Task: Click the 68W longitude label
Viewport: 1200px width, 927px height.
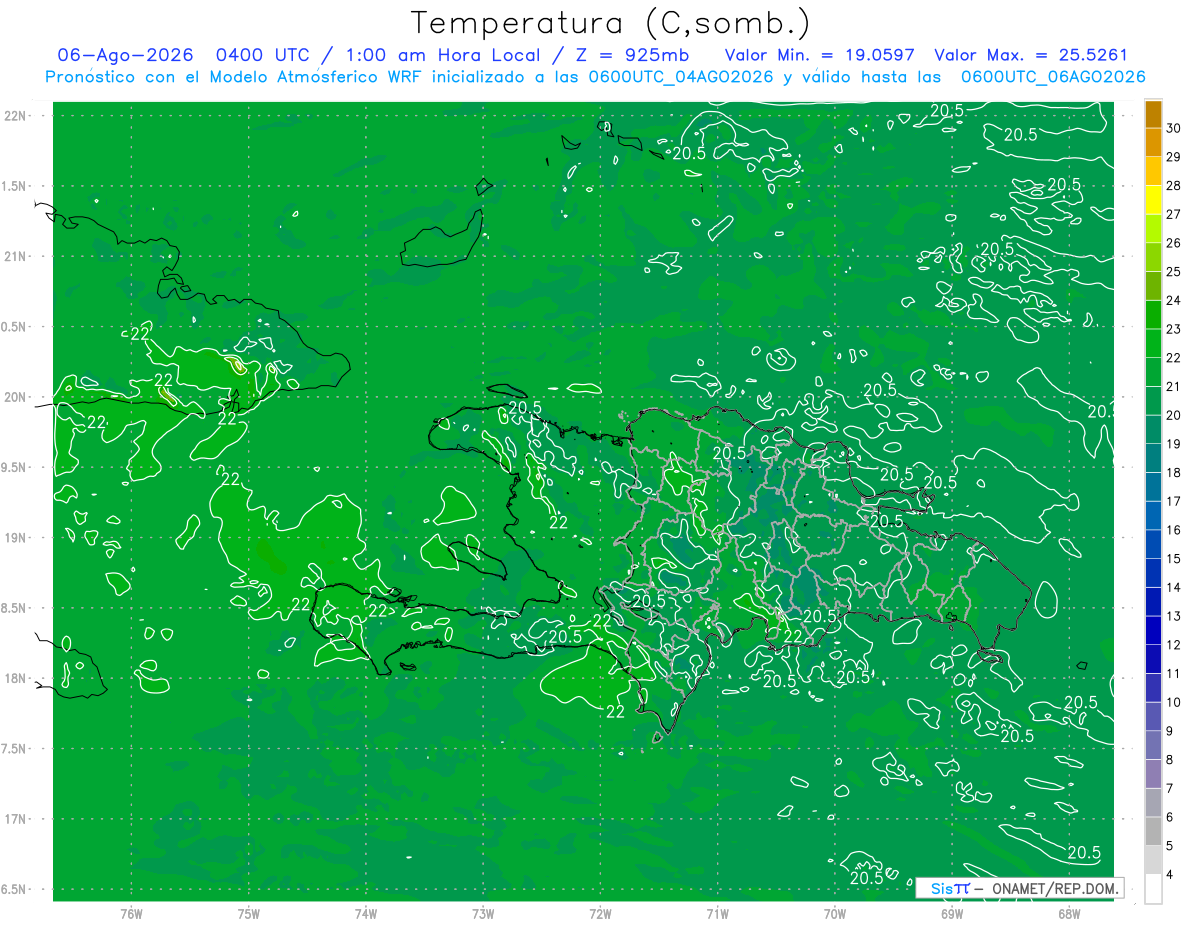Action: pyautogui.click(x=1069, y=913)
